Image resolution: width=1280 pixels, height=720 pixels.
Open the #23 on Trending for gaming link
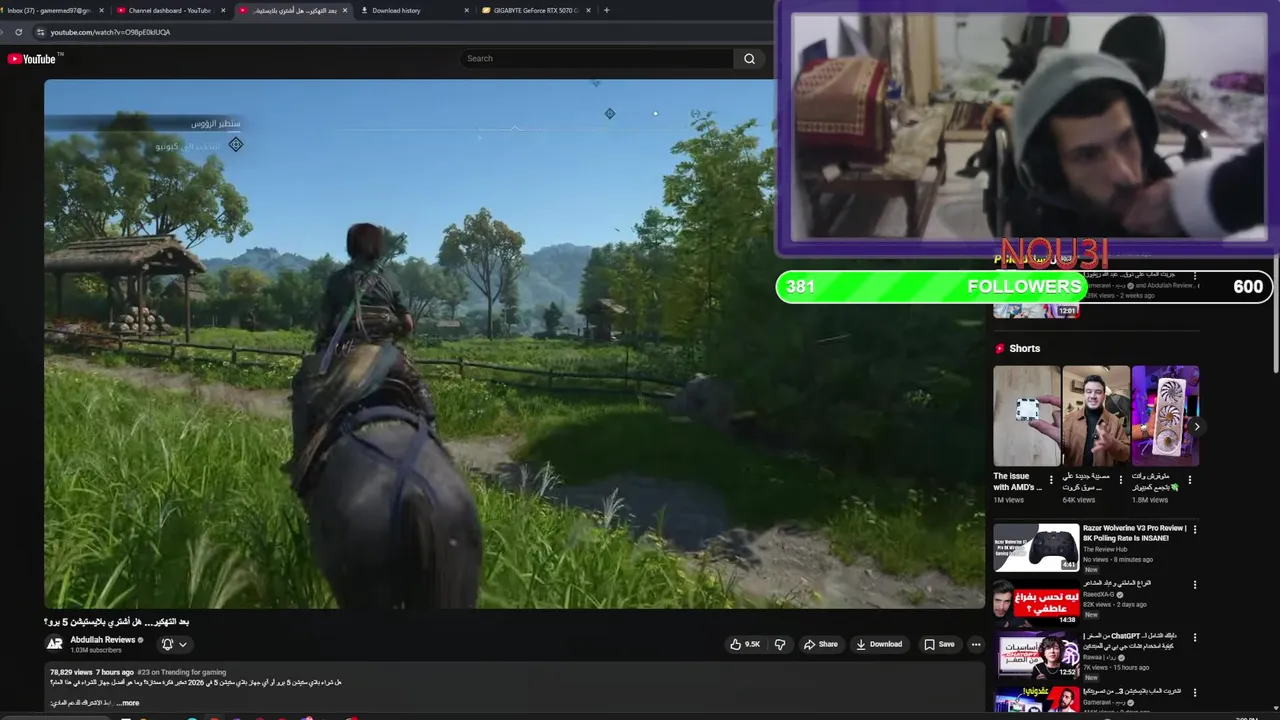tap(182, 672)
